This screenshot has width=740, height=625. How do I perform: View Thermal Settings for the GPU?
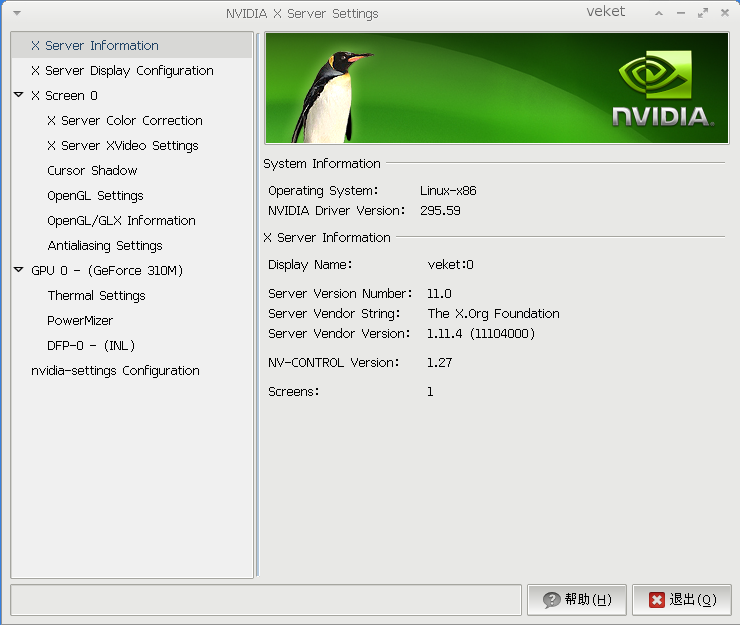point(96,296)
